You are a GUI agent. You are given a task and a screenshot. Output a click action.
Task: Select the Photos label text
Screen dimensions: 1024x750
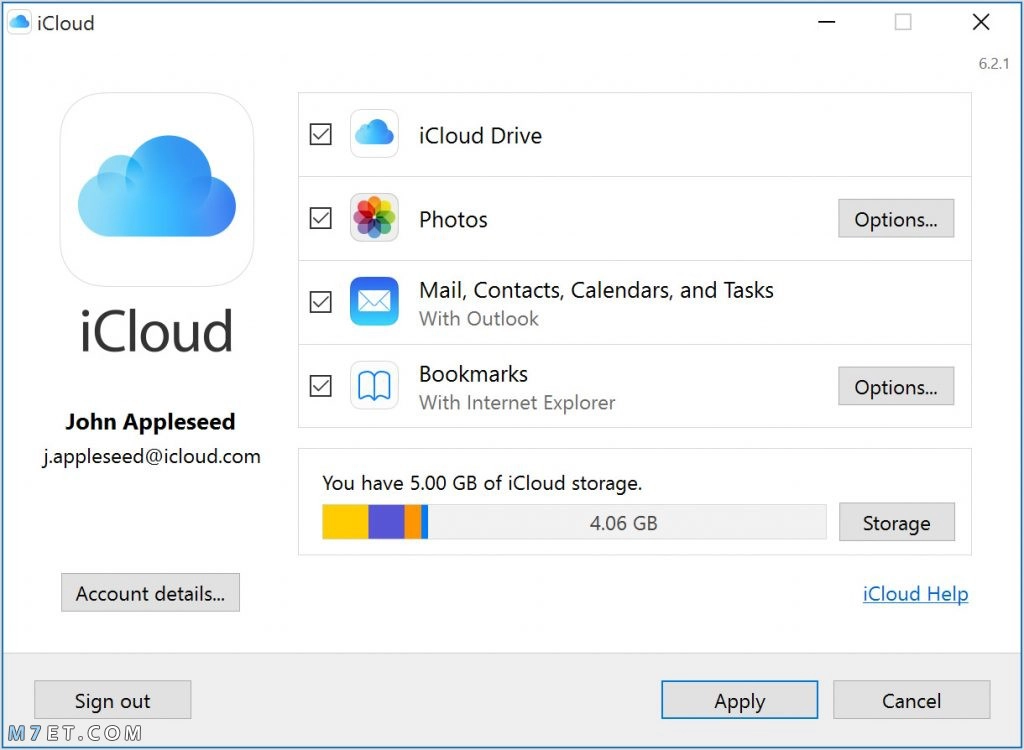(x=453, y=220)
